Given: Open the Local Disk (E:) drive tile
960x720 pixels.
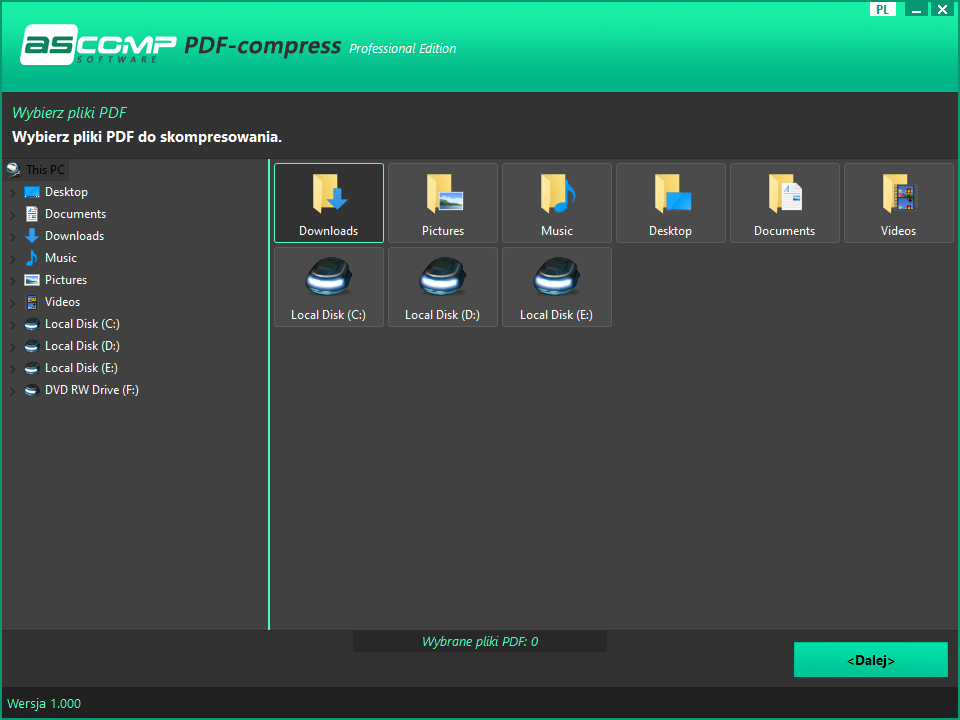Looking at the screenshot, I should point(557,287).
